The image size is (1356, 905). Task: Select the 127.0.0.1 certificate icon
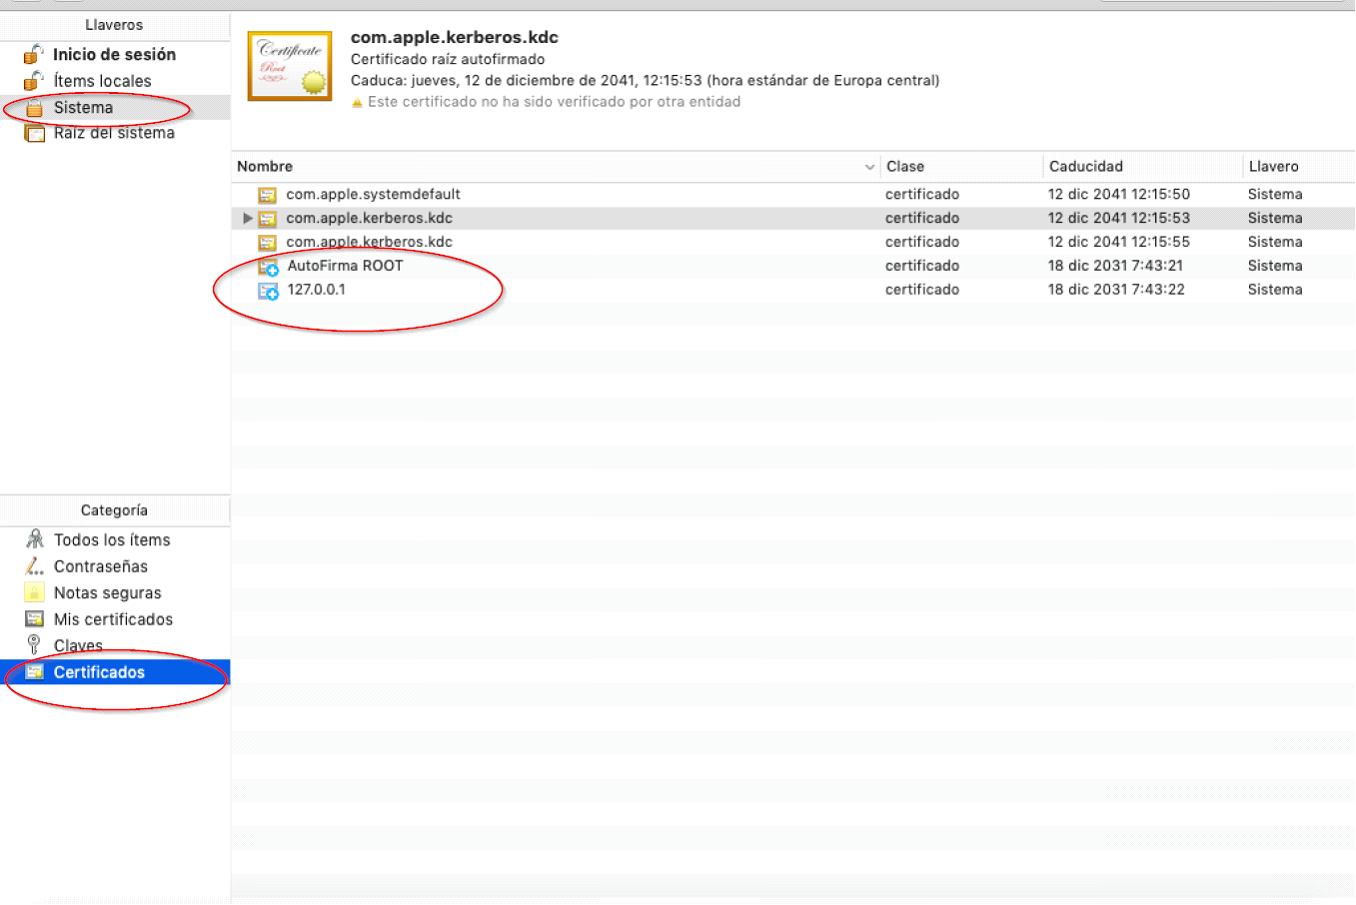(x=268, y=291)
